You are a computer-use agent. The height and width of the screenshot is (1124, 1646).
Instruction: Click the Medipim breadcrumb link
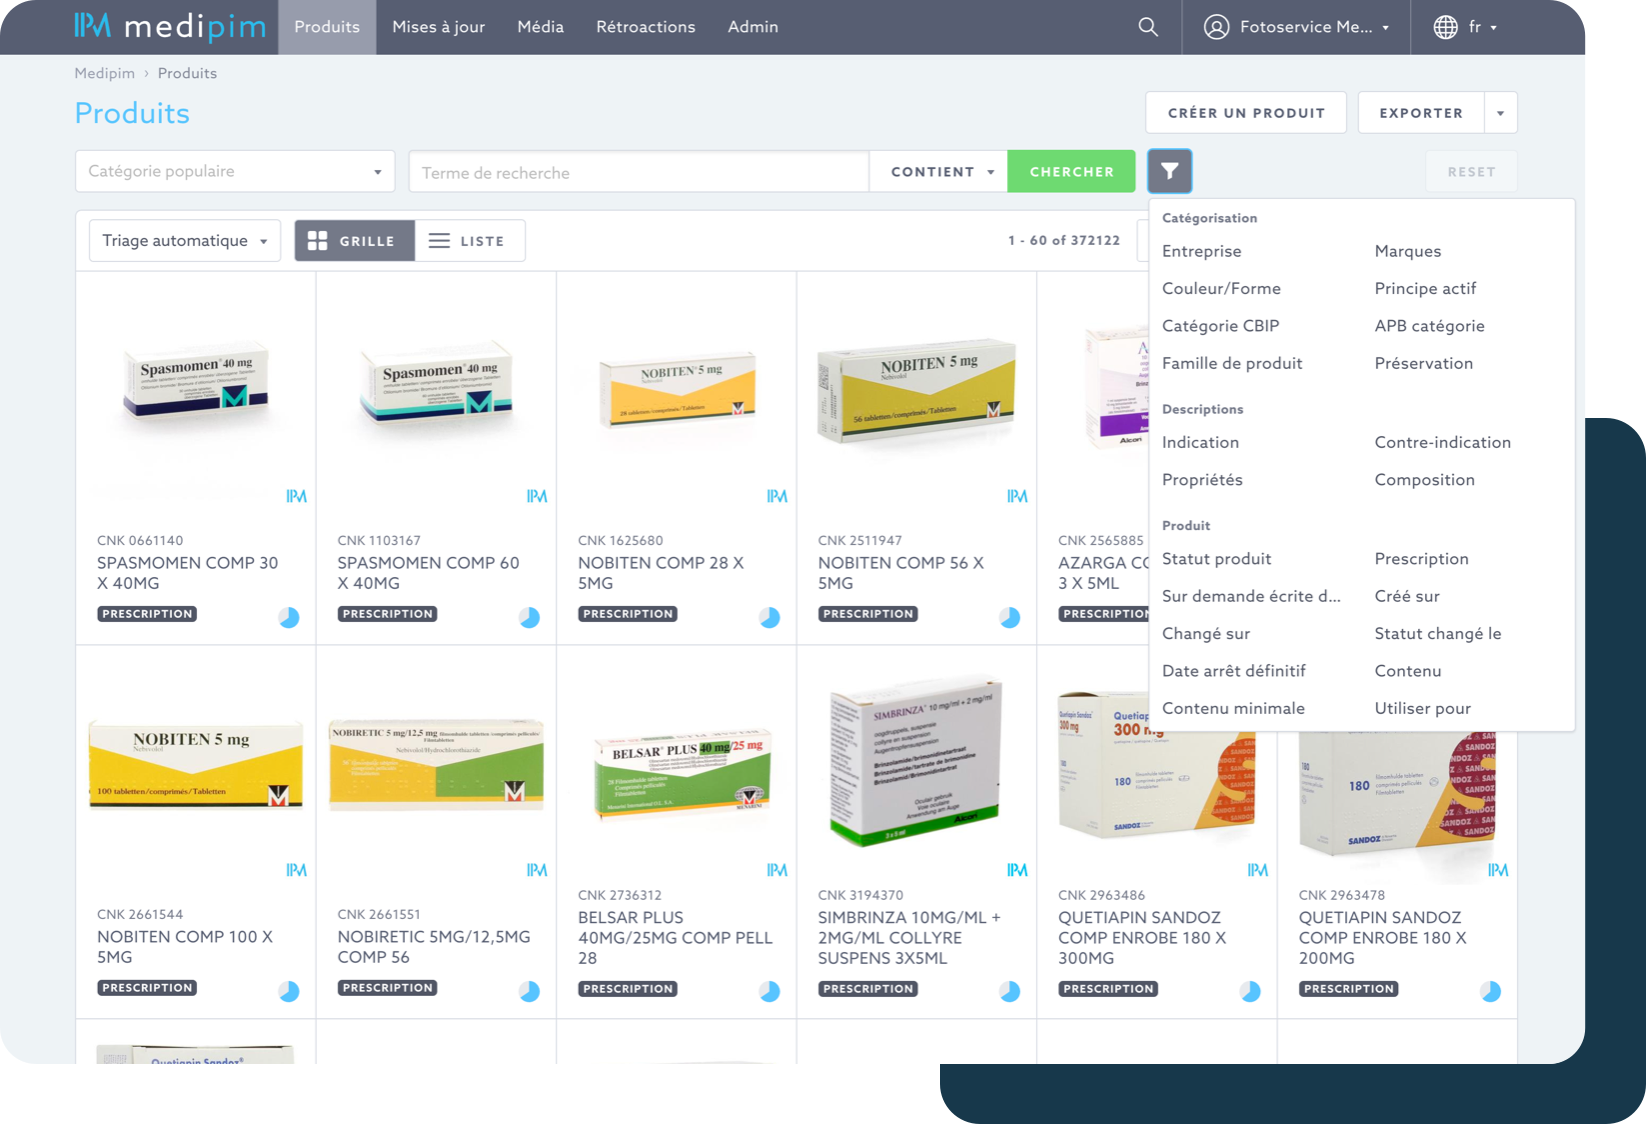pyautogui.click(x=105, y=73)
